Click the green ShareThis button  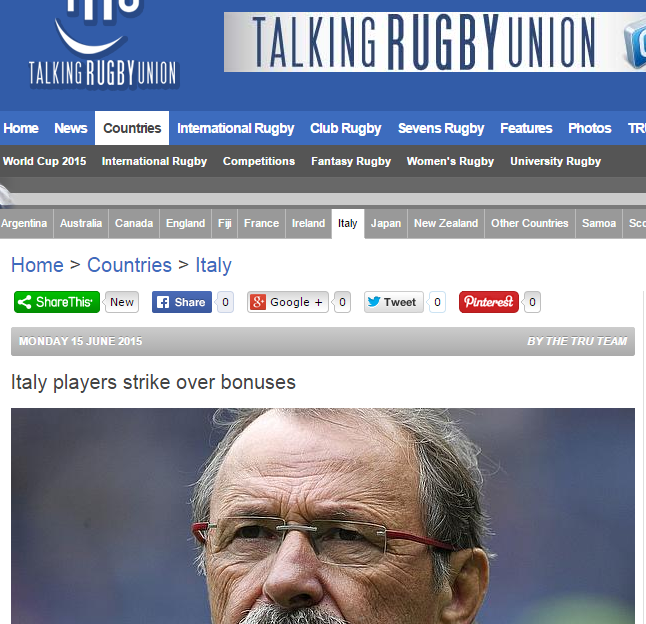(57, 302)
